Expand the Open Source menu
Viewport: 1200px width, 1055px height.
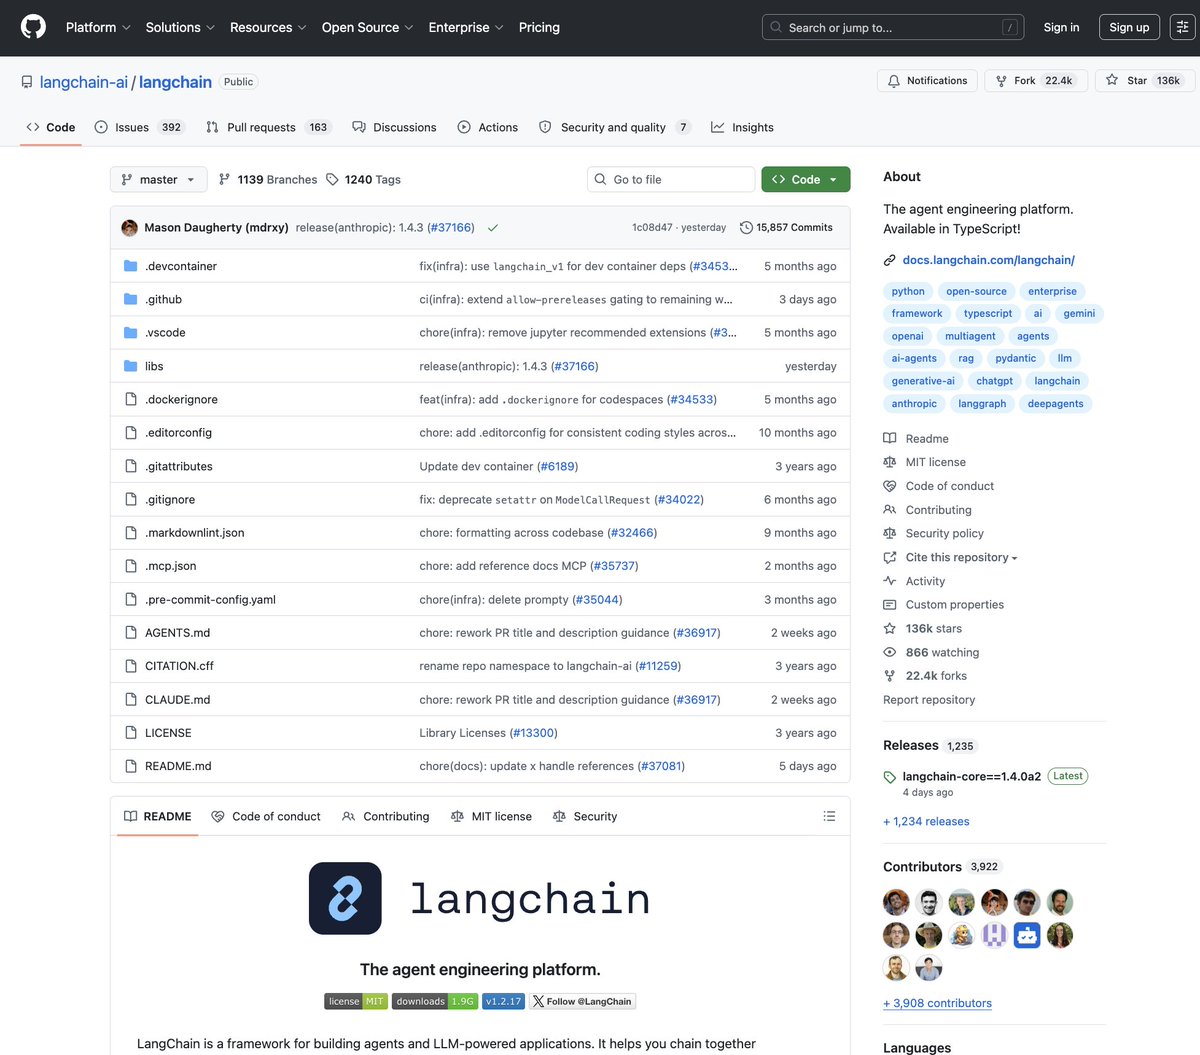coord(367,27)
